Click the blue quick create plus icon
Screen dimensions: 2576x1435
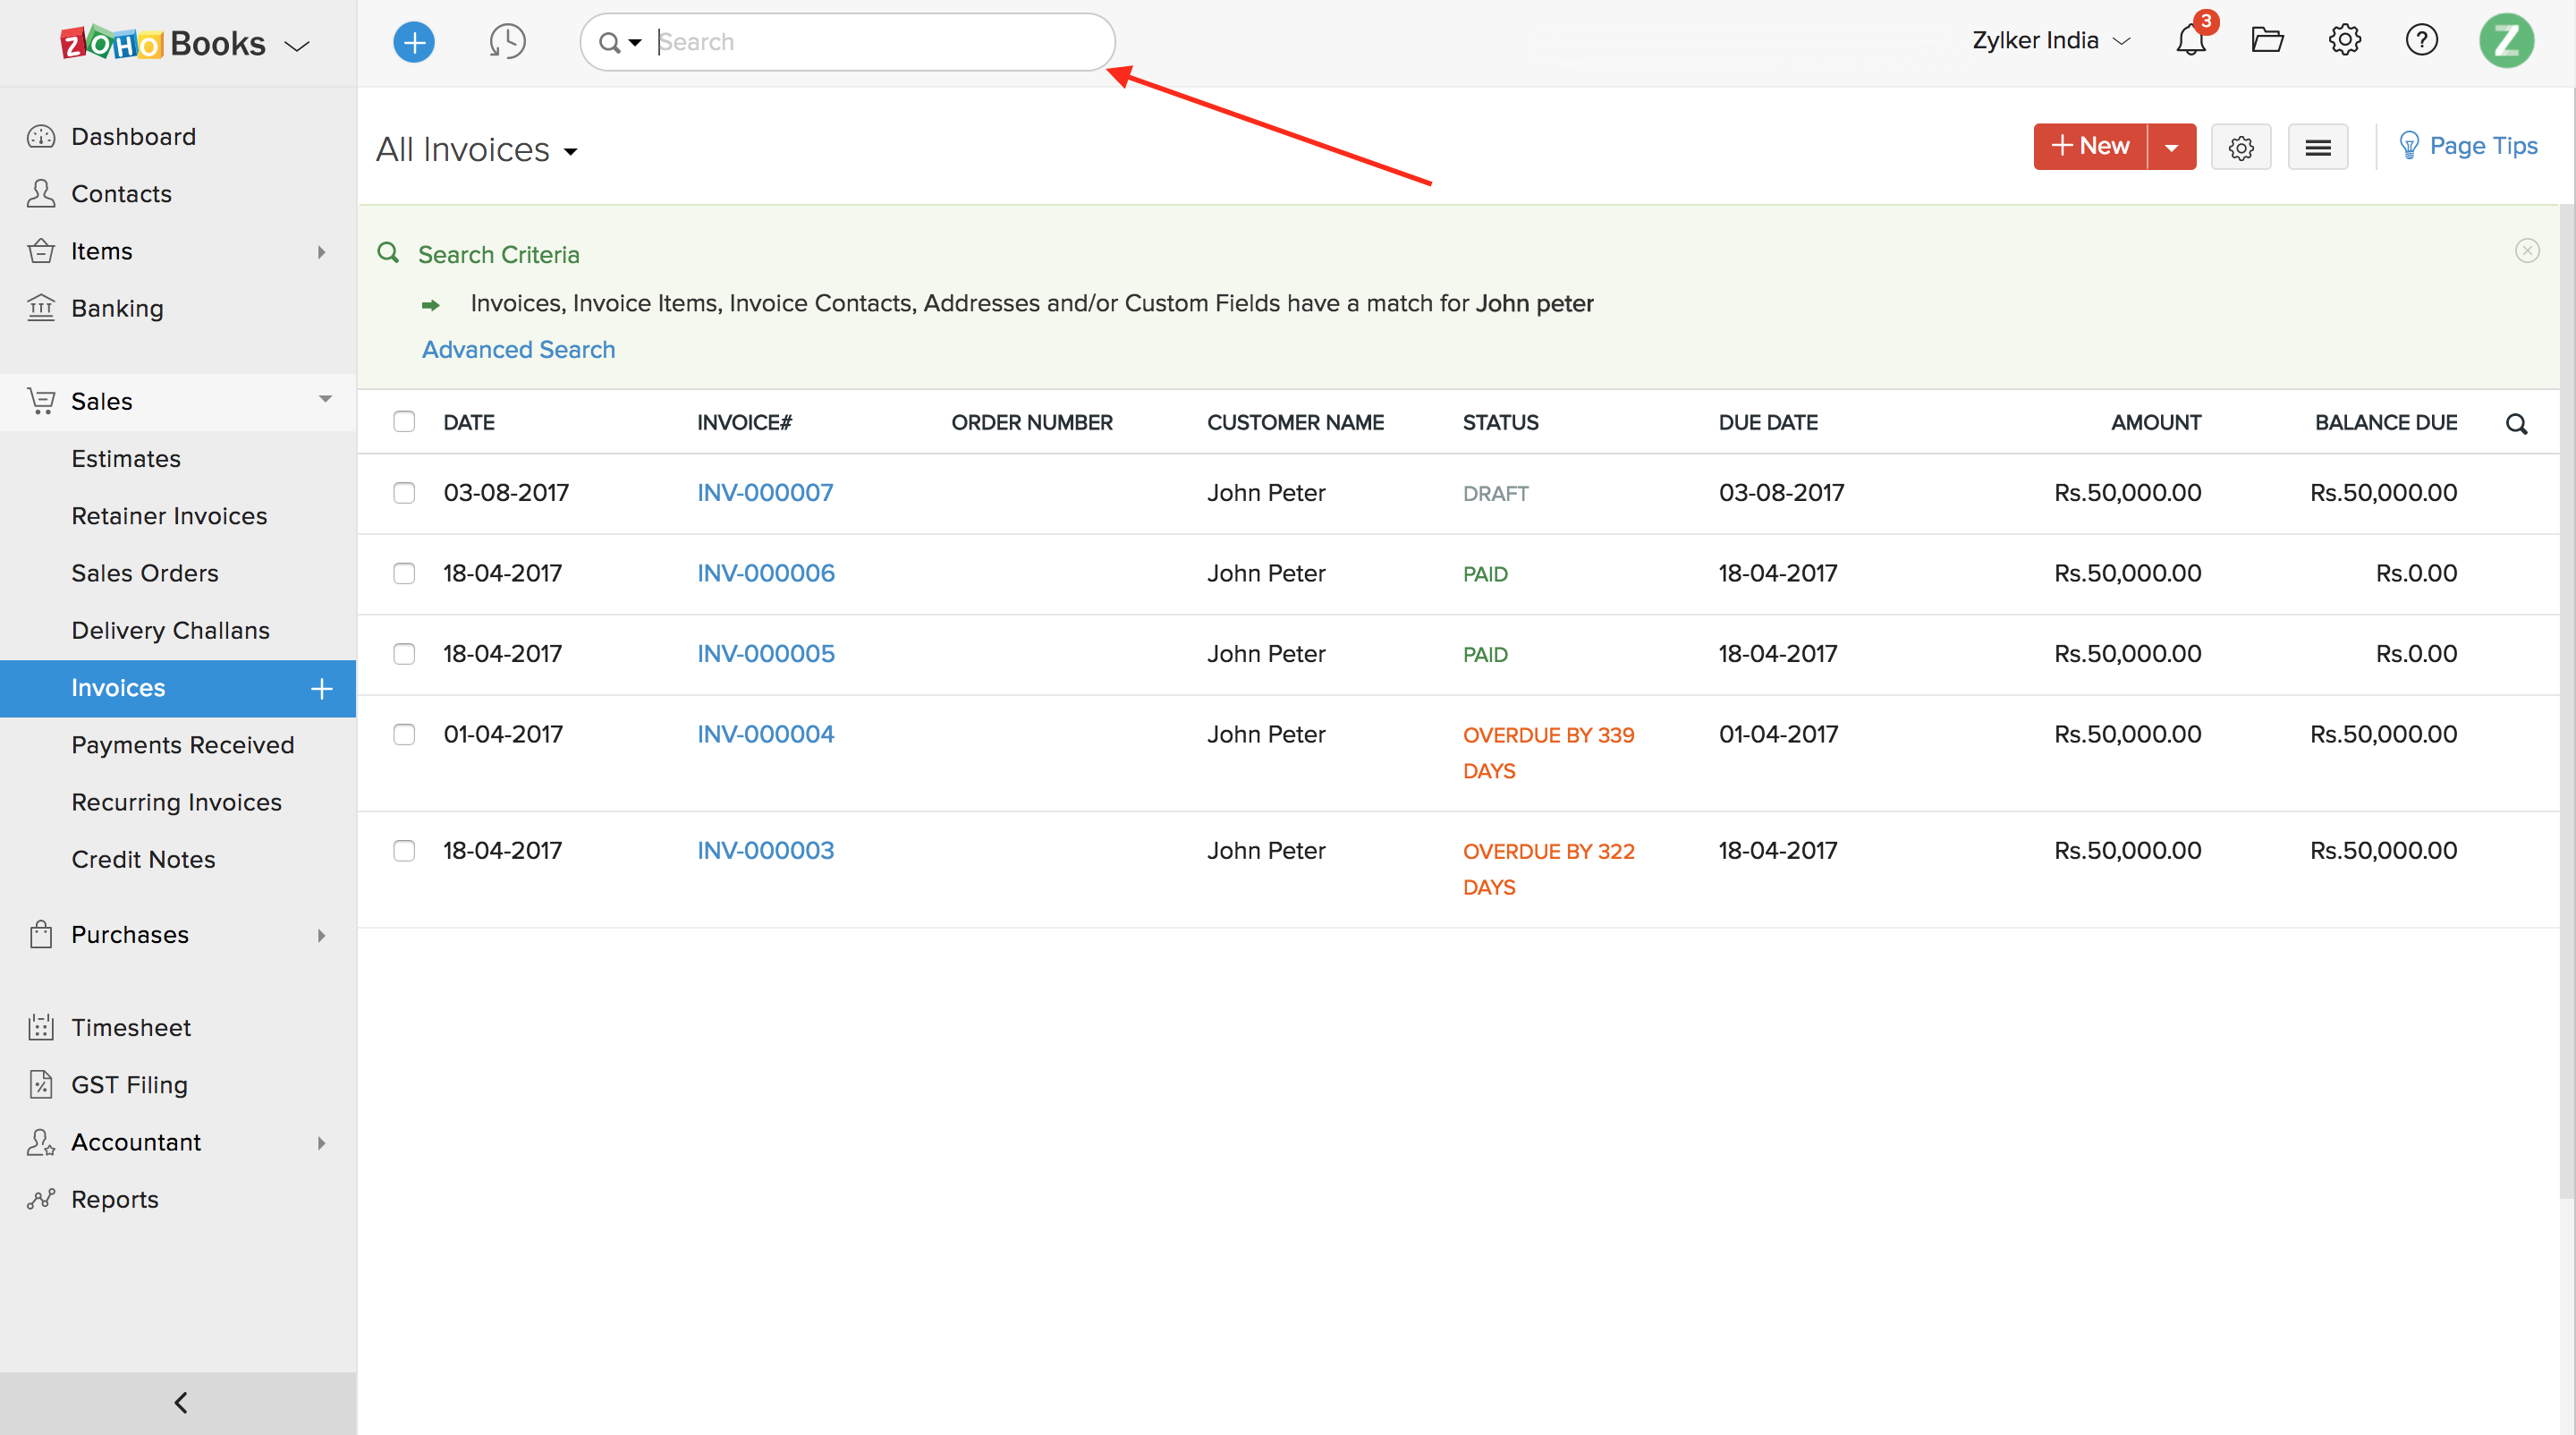tap(413, 42)
